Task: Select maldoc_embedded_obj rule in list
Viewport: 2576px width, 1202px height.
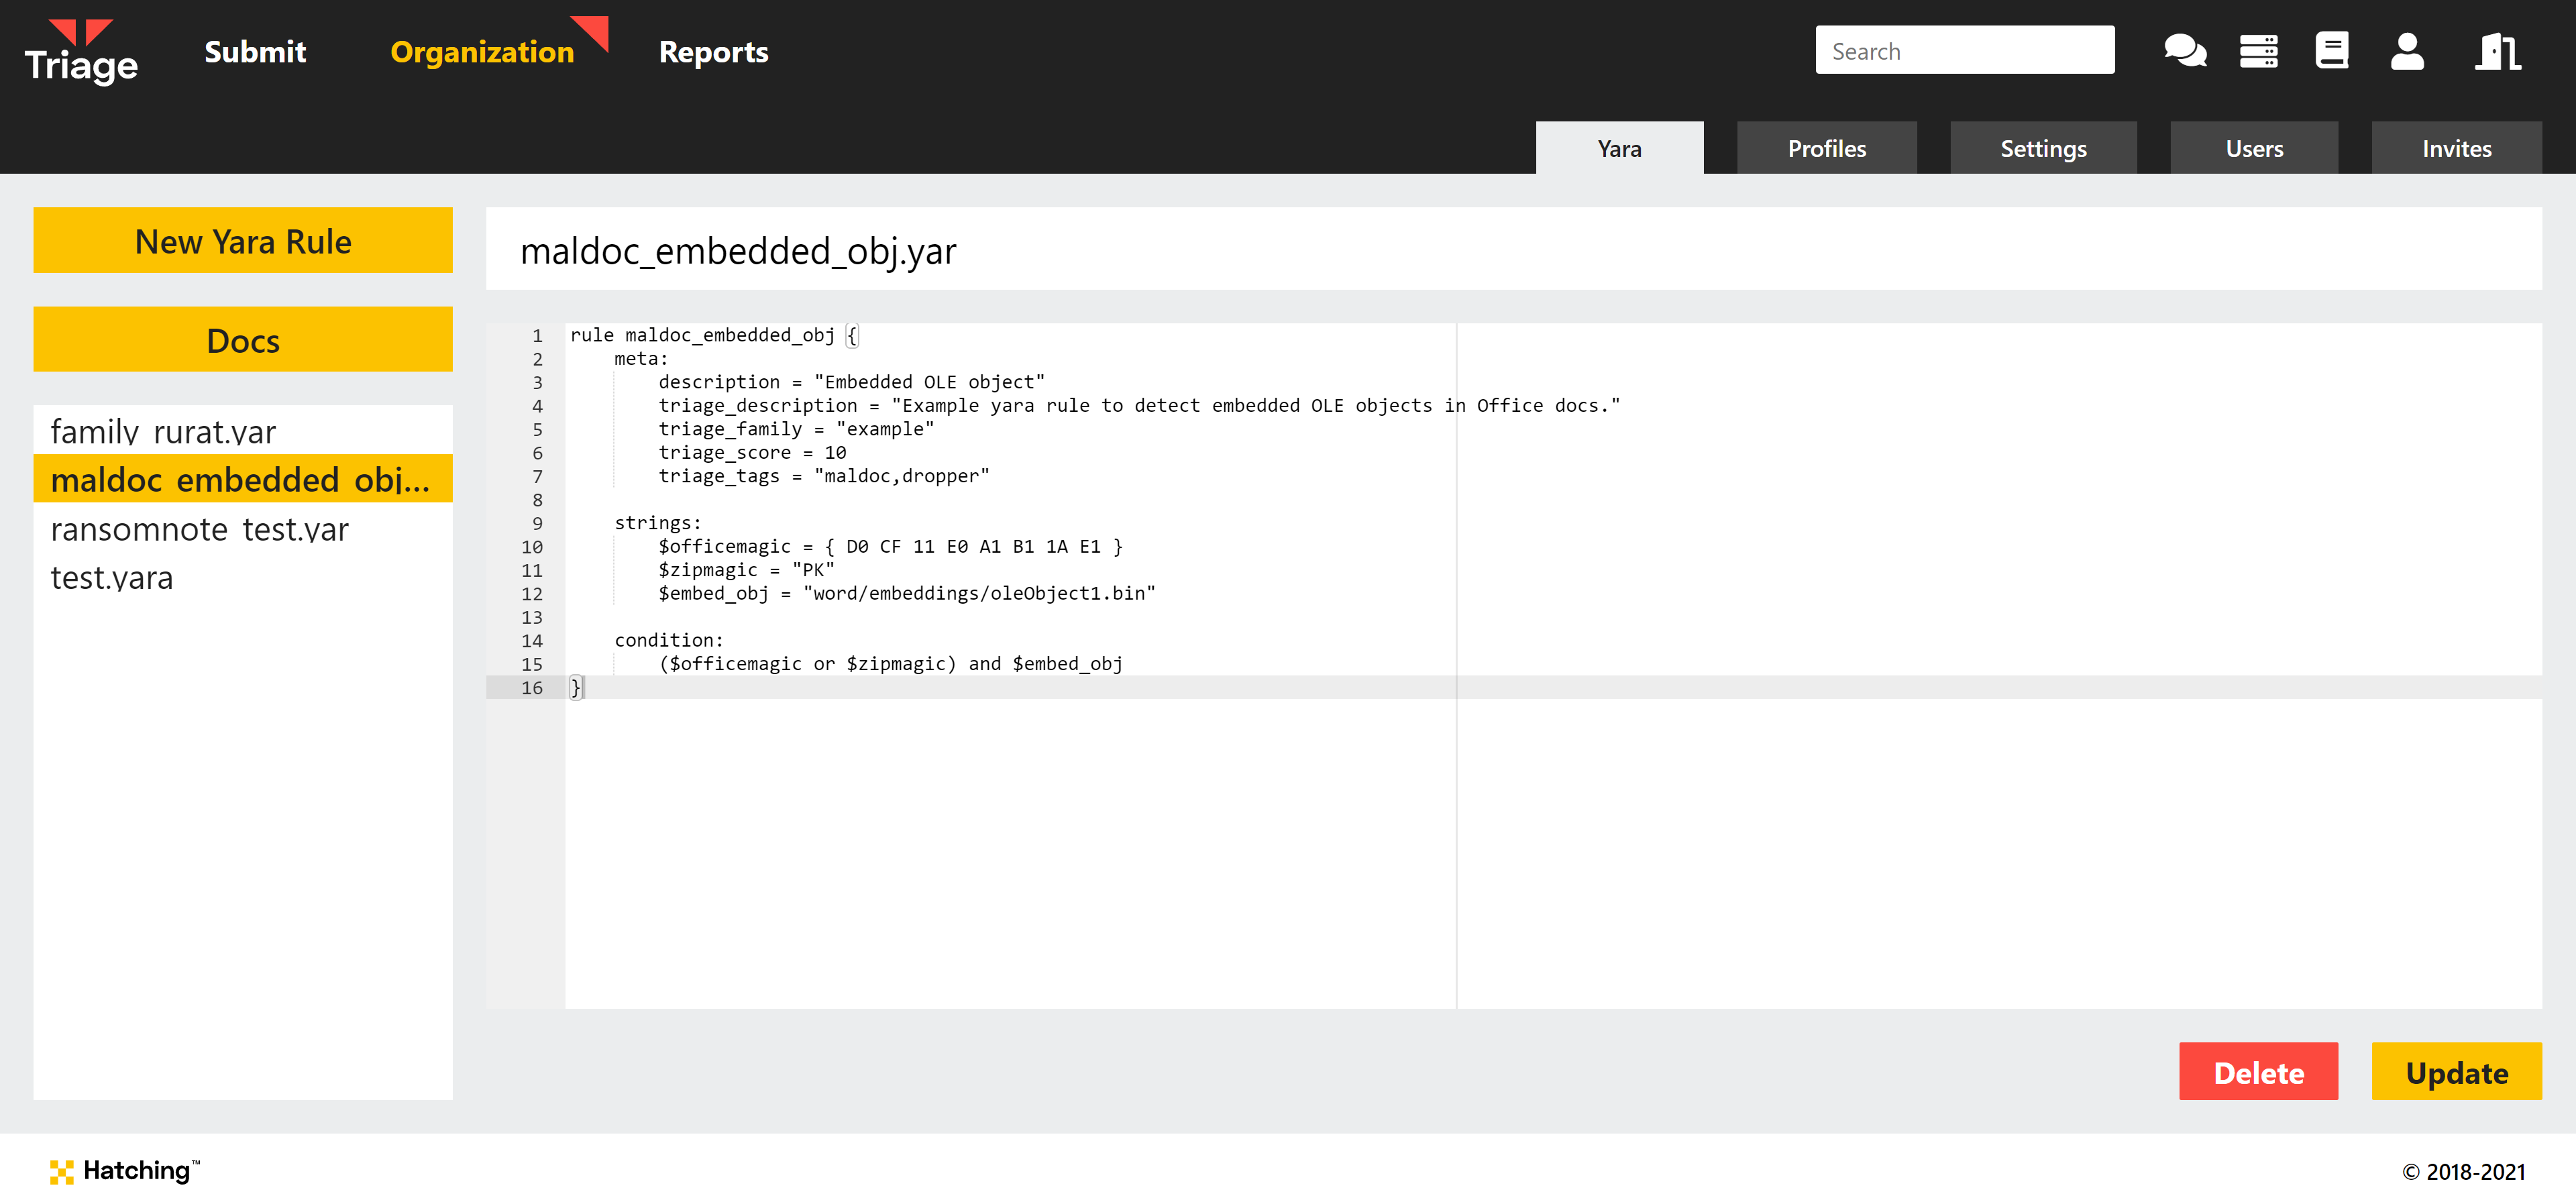Action: pos(243,479)
